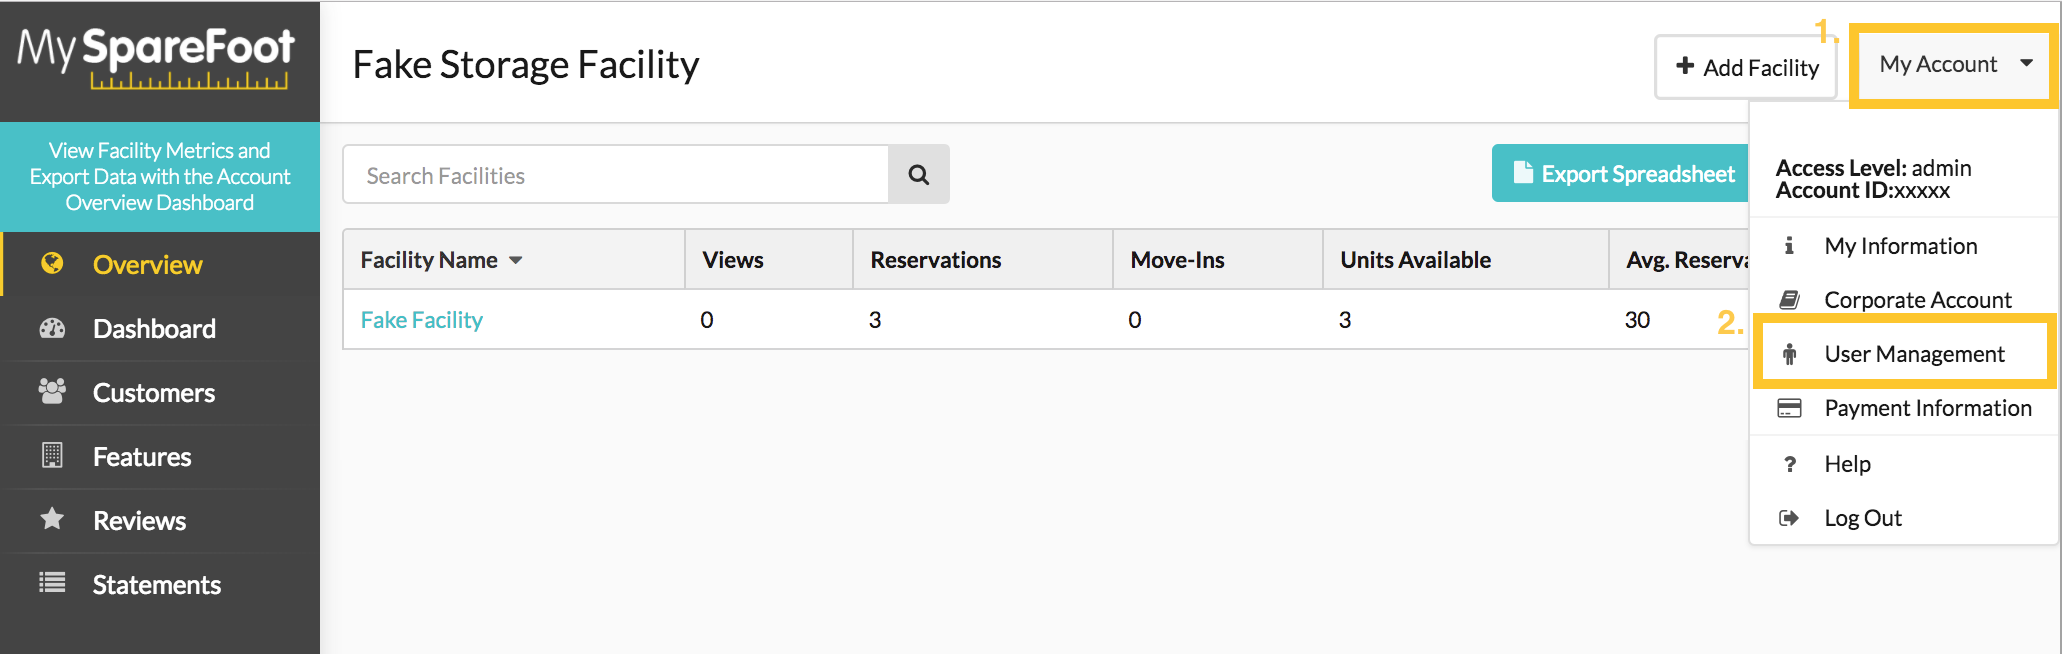This screenshot has height=654, width=2062.
Task: Expand the My Account dropdown
Action: [1955, 65]
